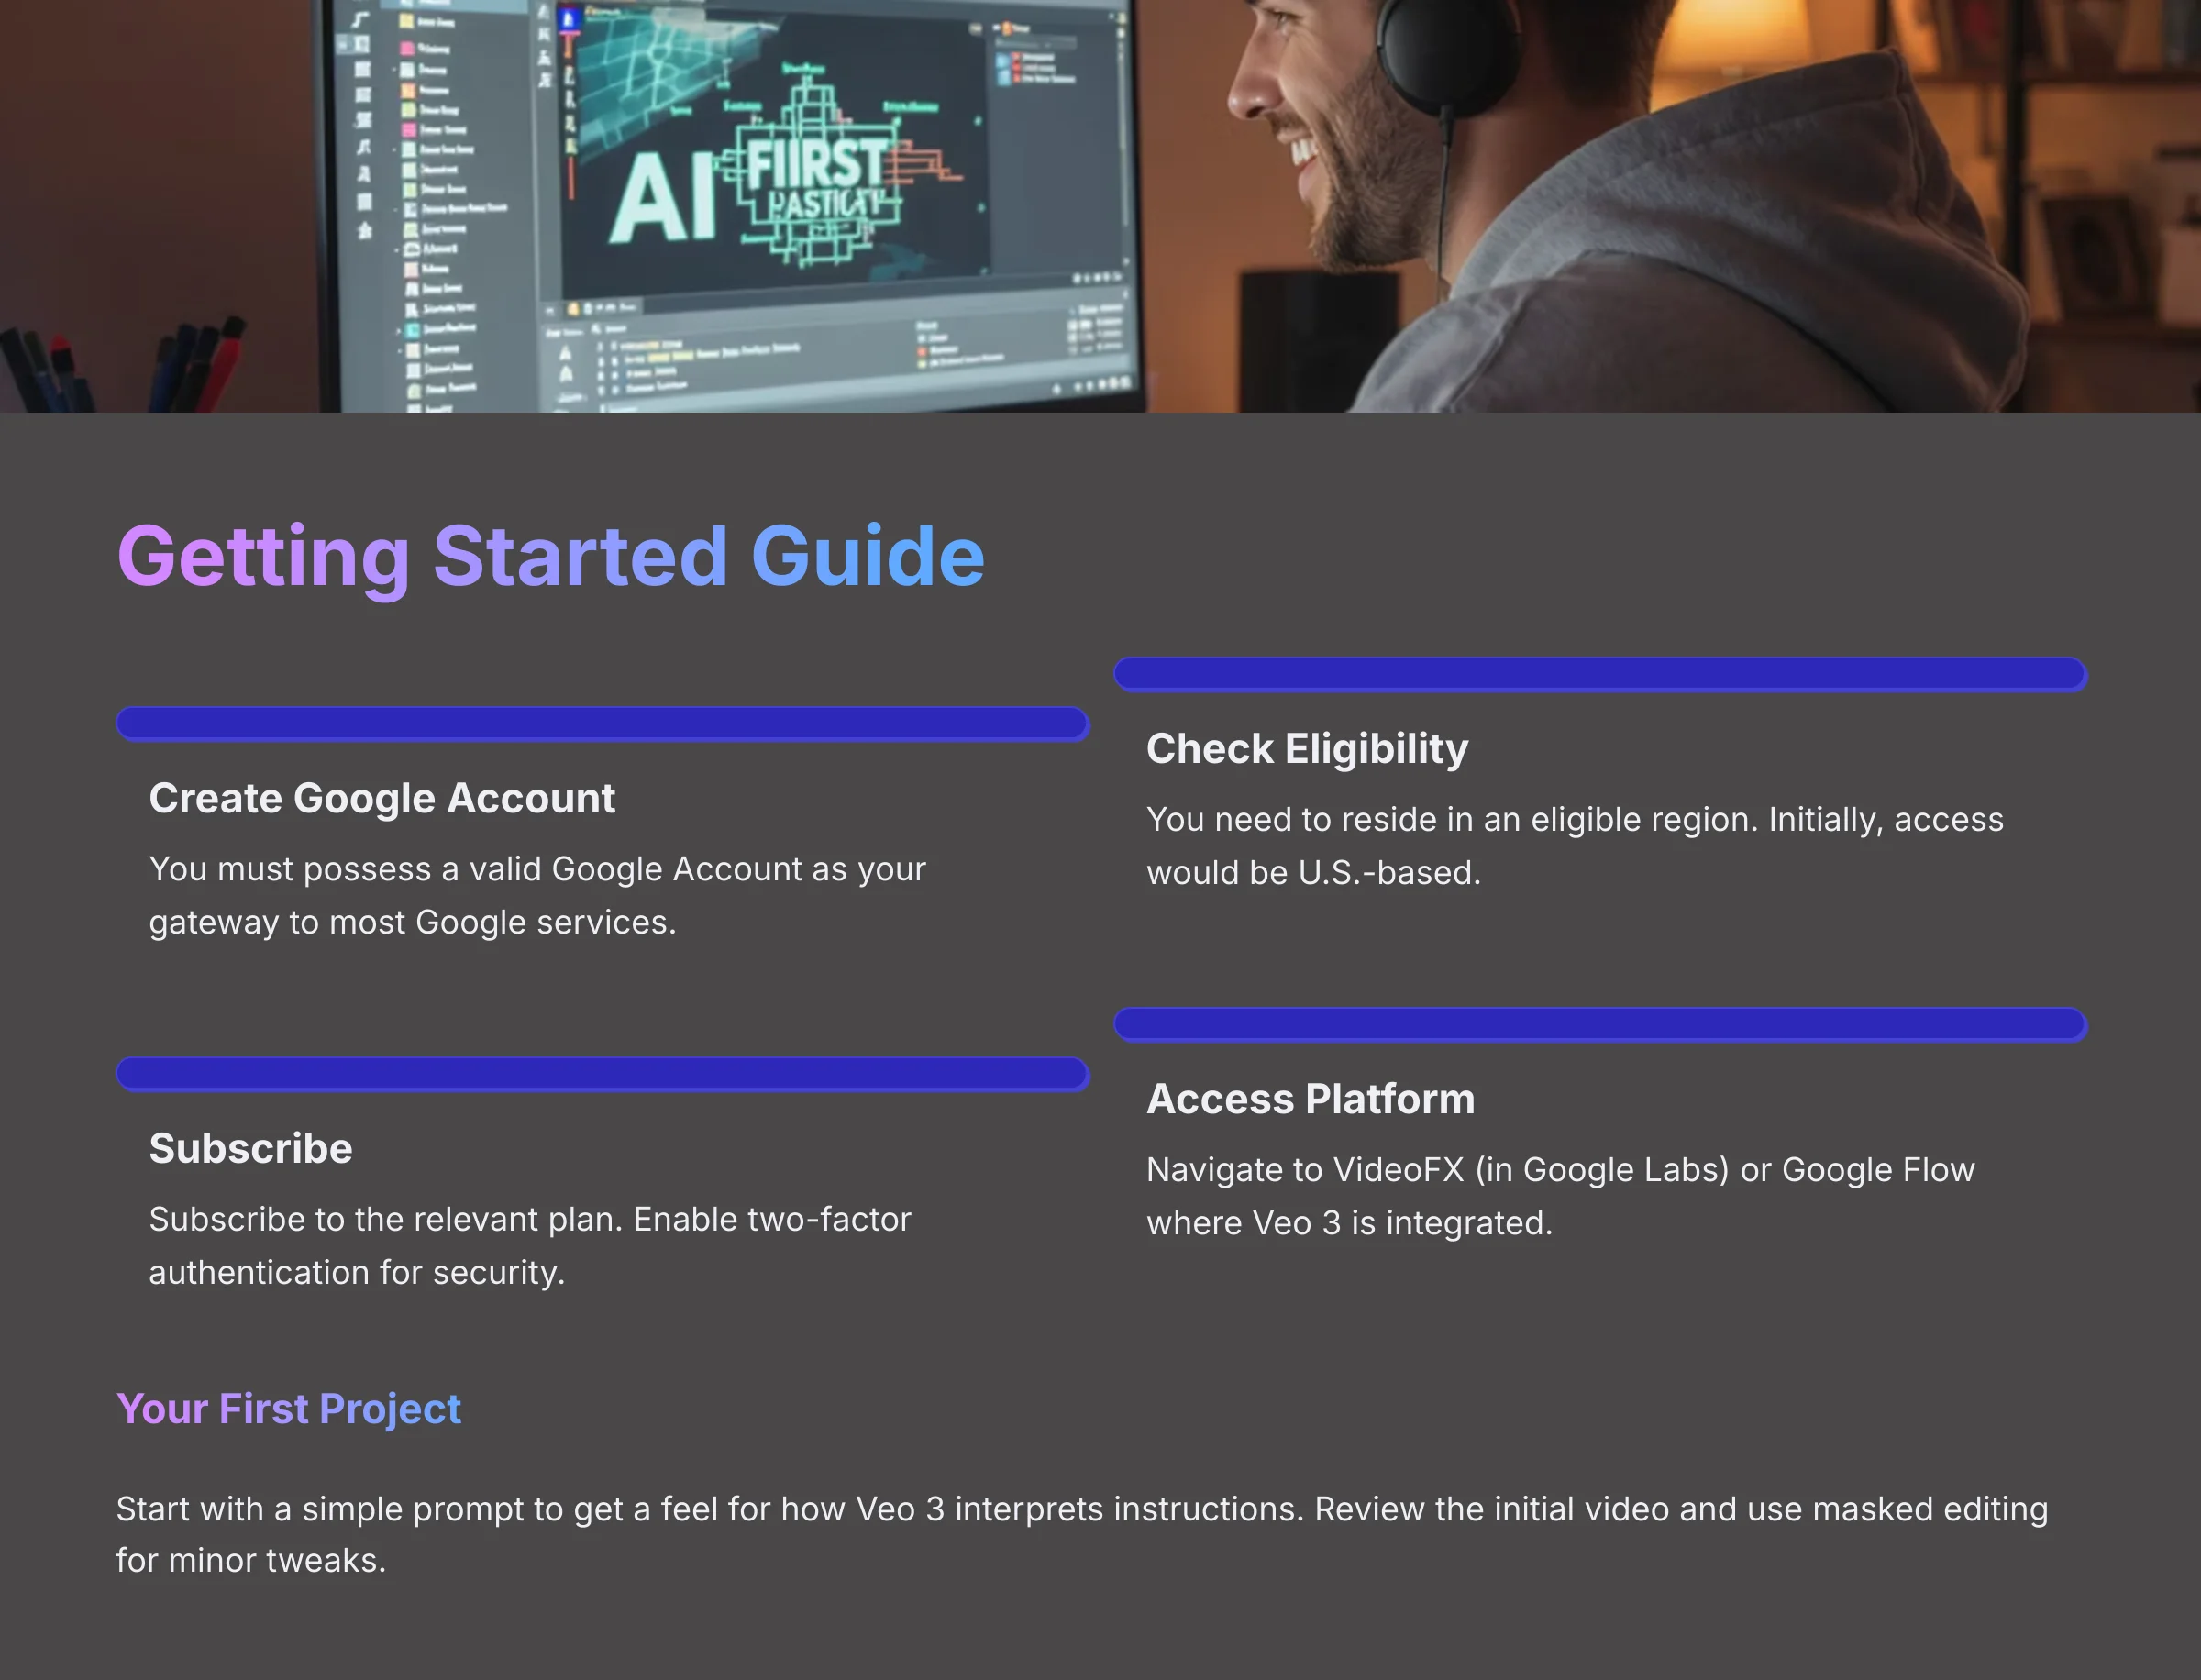Viewport: 2201px width, 1680px height.
Task: Click the 'Your First Project' subheading
Action: coord(289,1409)
